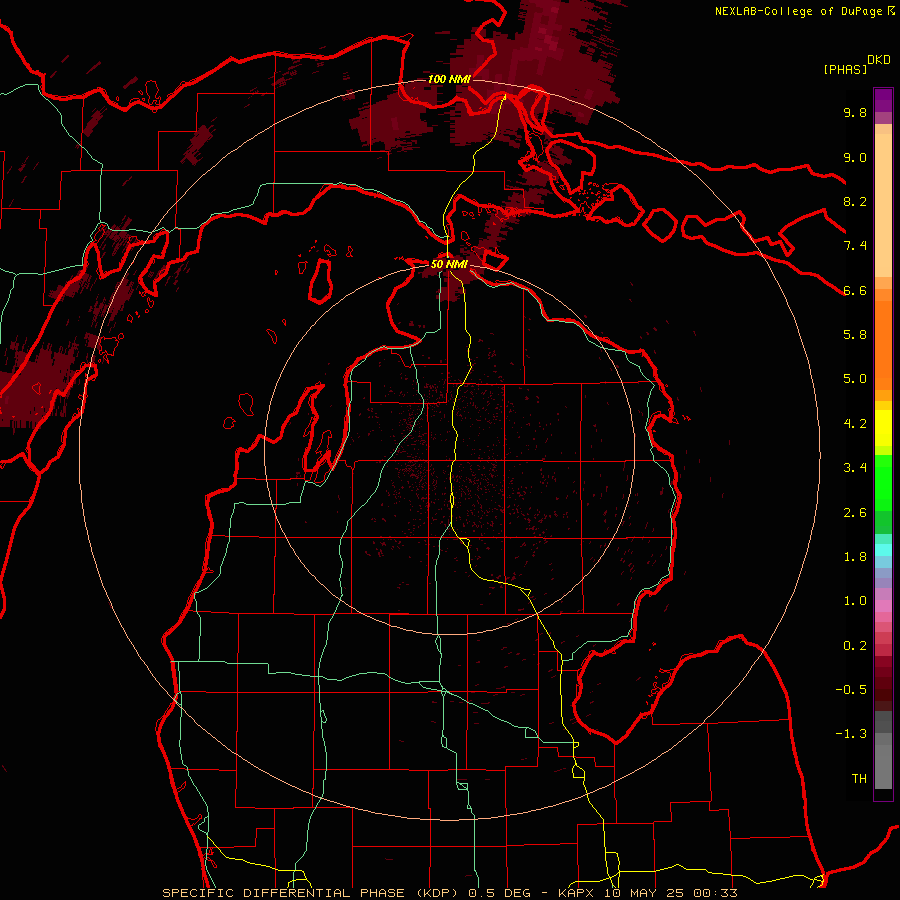The width and height of the screenshot is (900, 900).
Task: Click the 3.4 legend value
Action: click(x=855, y=468)
